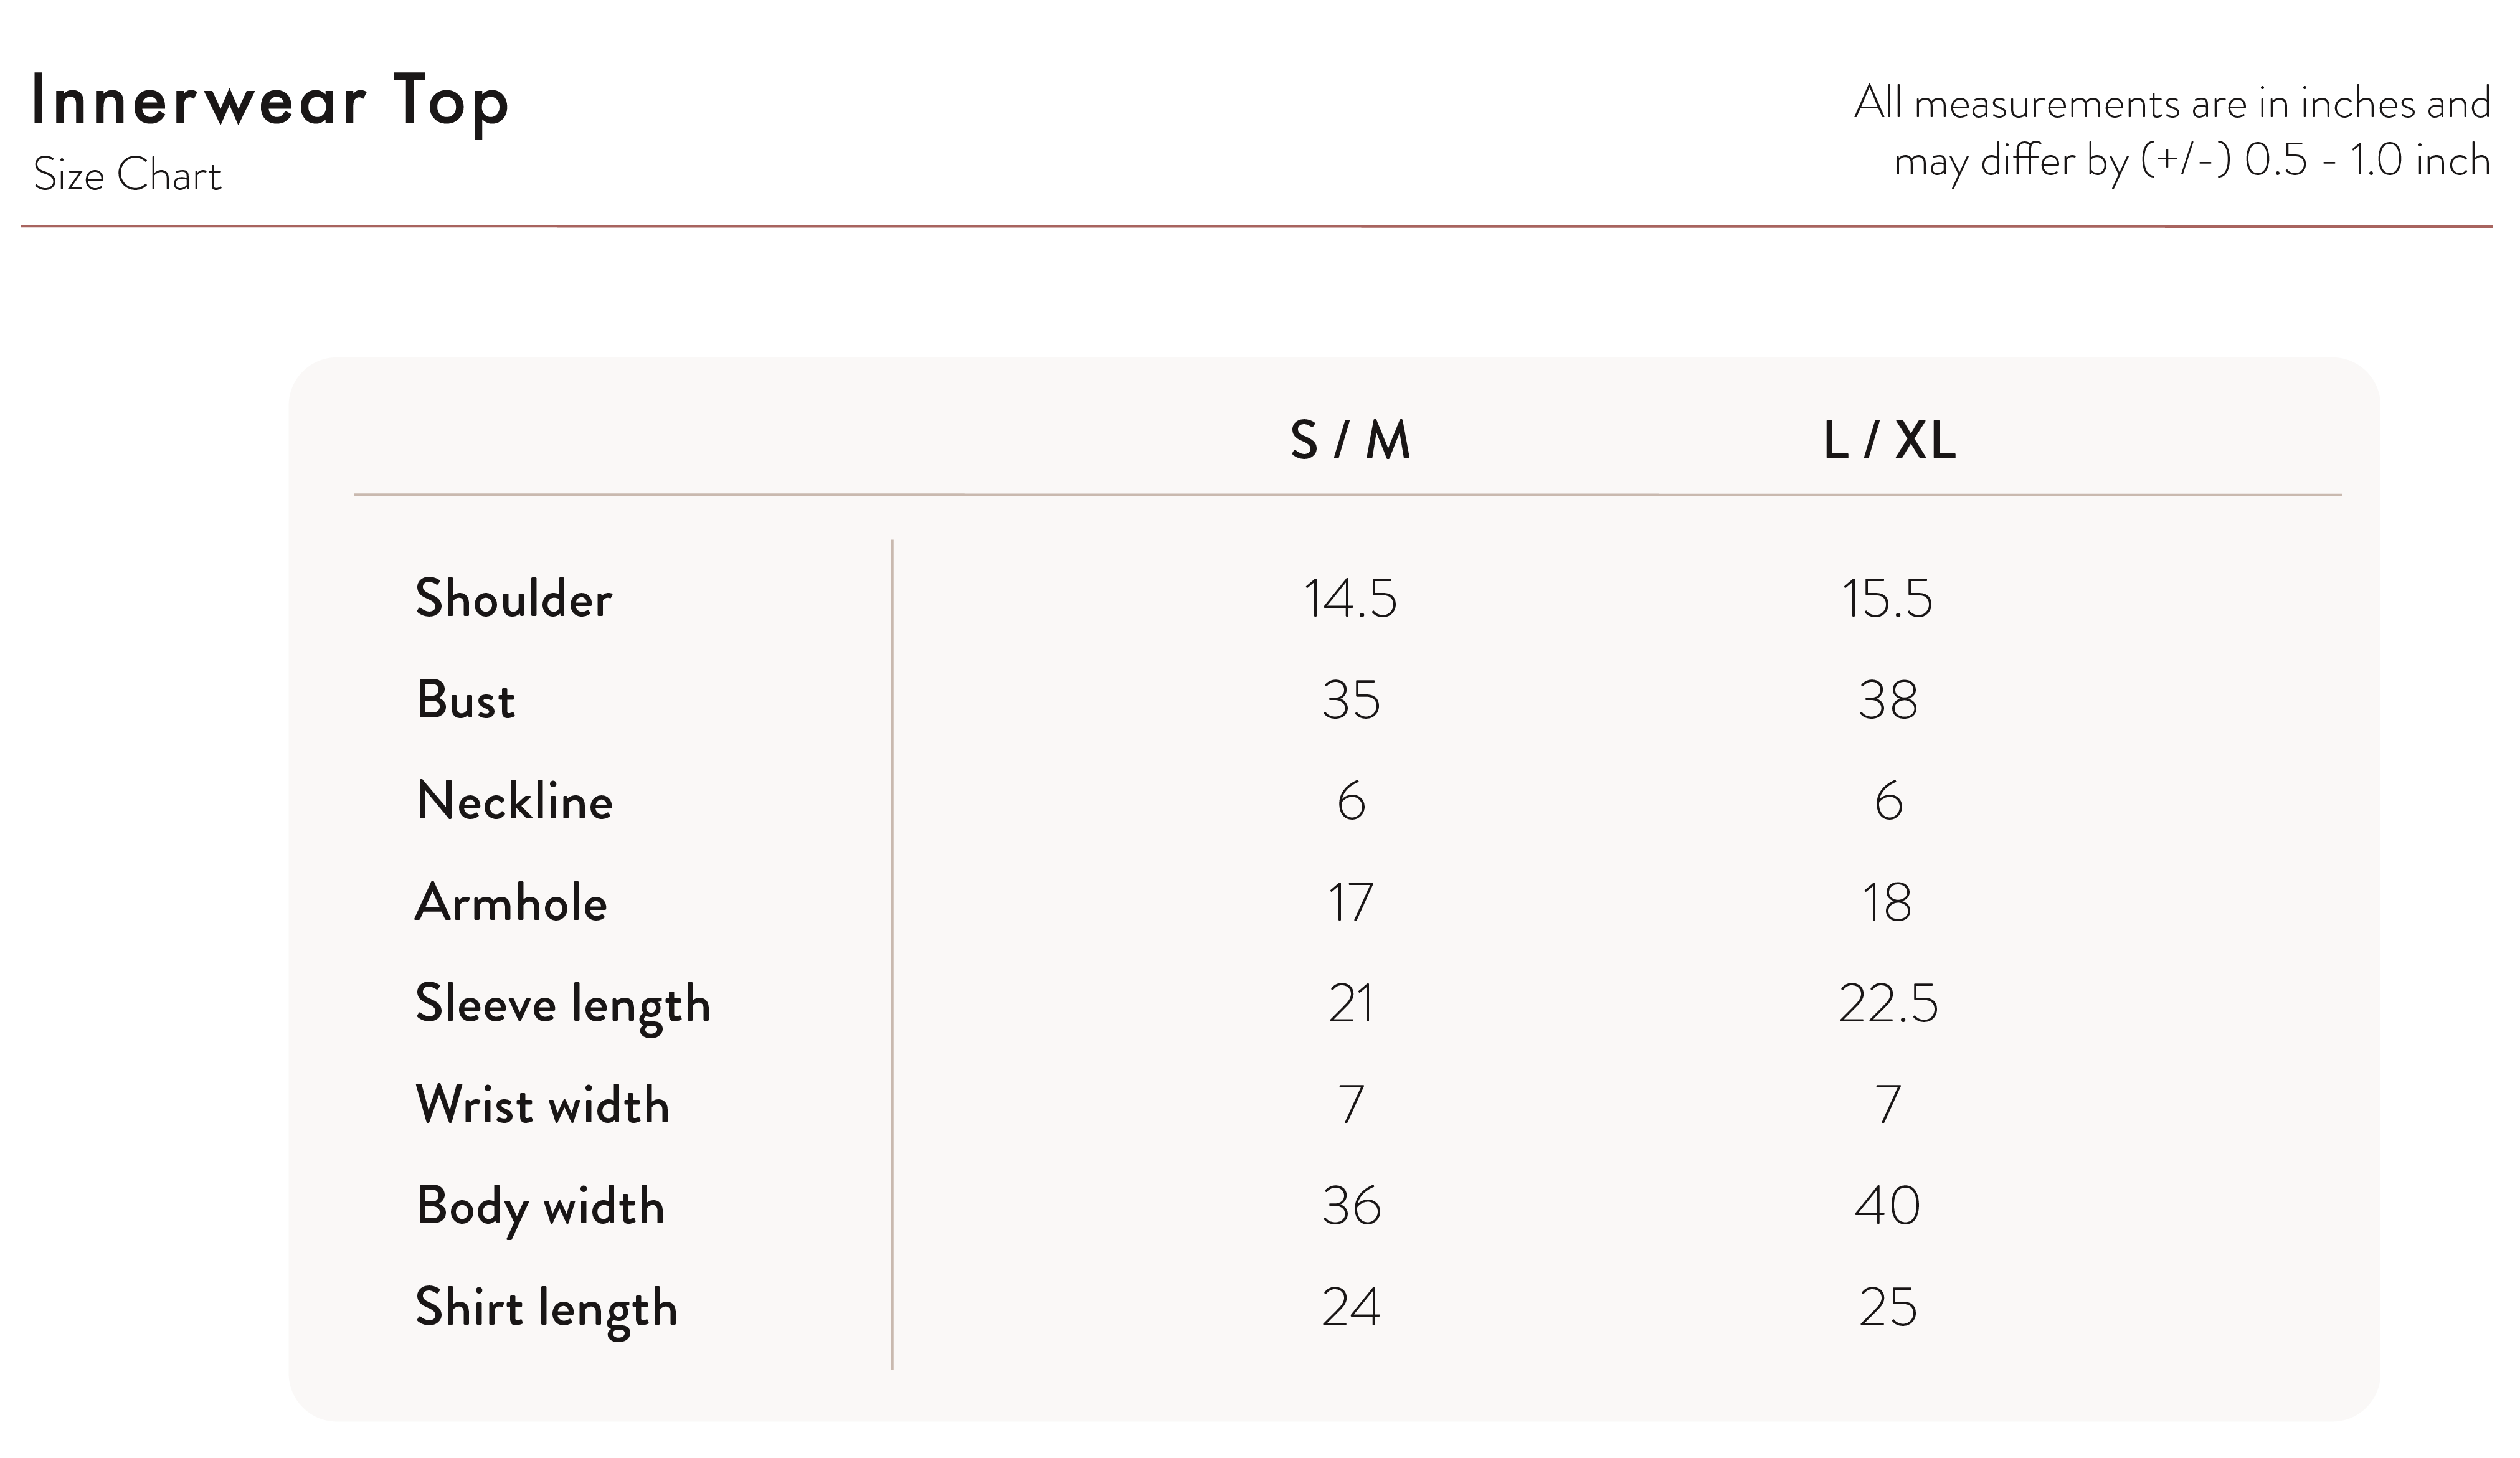Click the Wrist width row label
2520x1458 pixels.
point(542,1105)
